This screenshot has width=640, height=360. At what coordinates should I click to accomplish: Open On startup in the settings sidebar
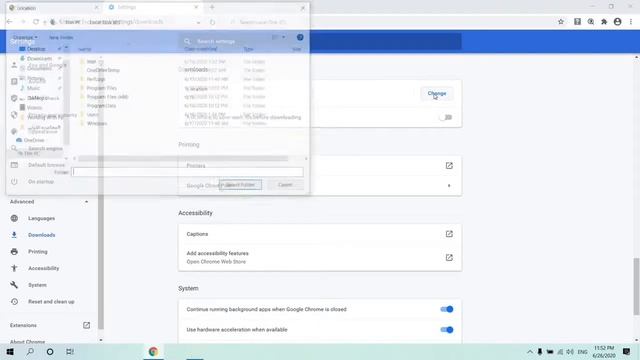click(41, 182)
